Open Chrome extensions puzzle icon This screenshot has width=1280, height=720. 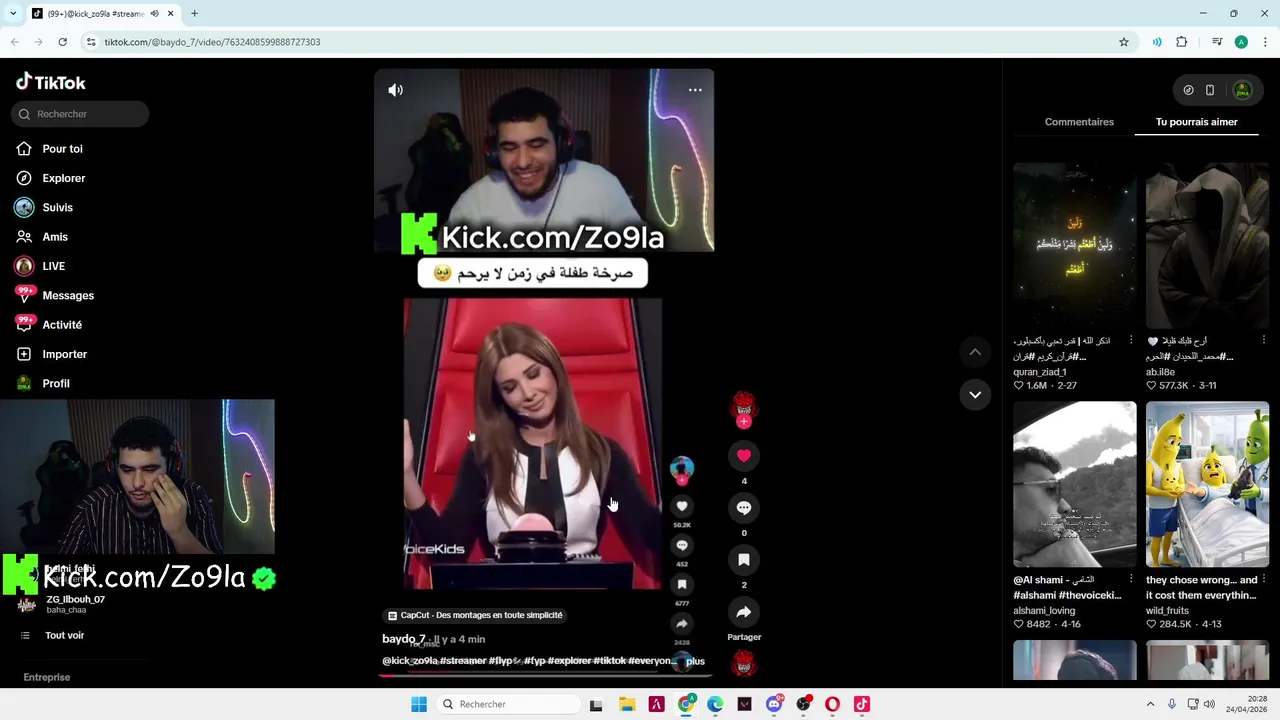[1182, 42]
